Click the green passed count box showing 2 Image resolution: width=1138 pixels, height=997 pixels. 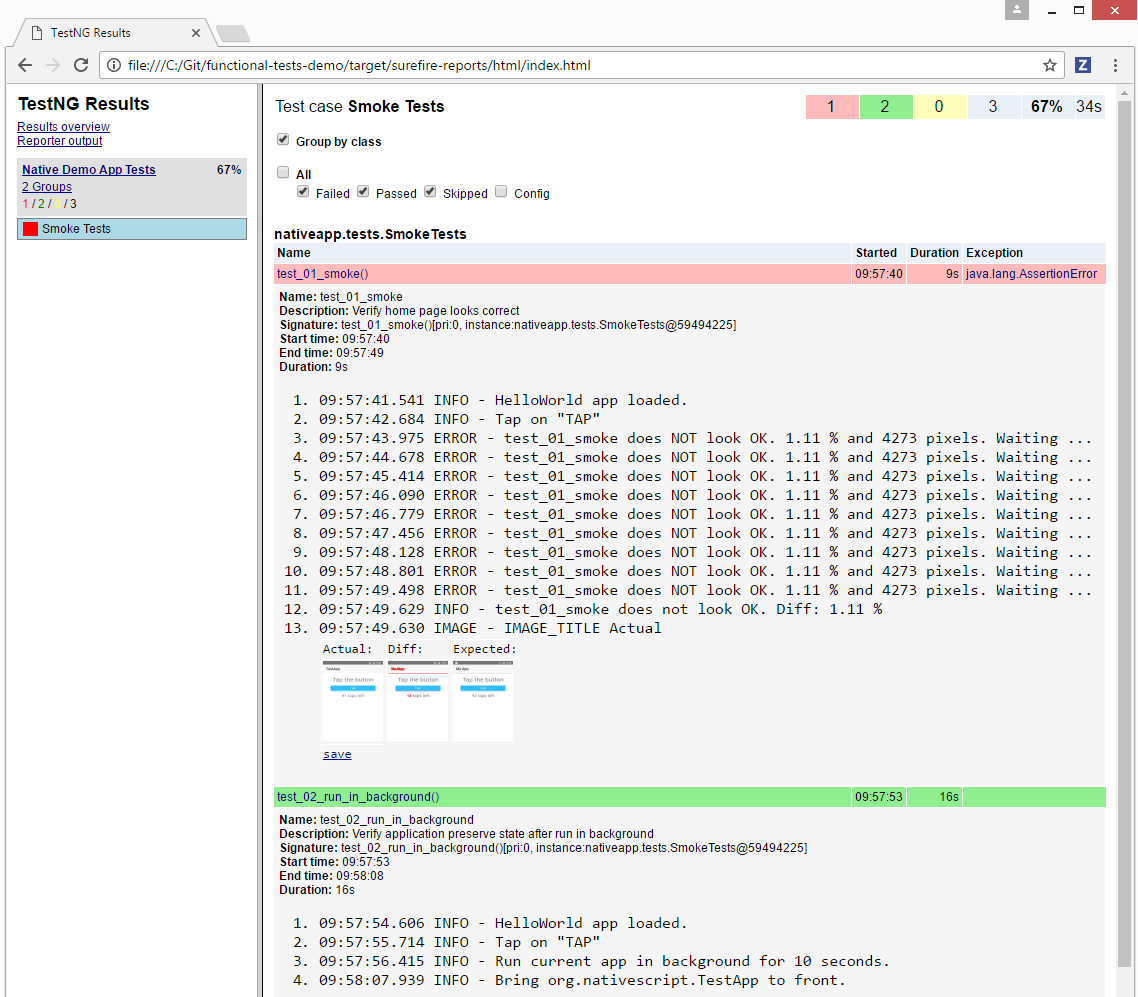click(885, 107)
